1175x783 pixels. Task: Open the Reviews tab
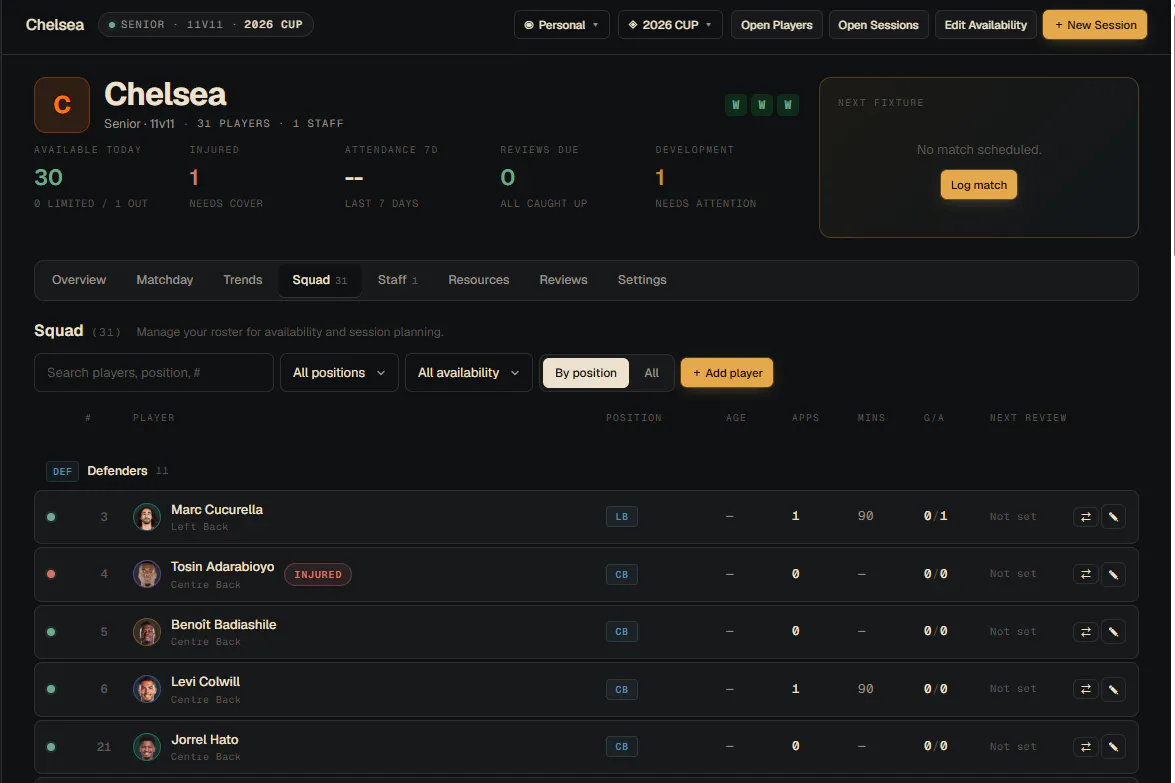[x=564, y=279]
